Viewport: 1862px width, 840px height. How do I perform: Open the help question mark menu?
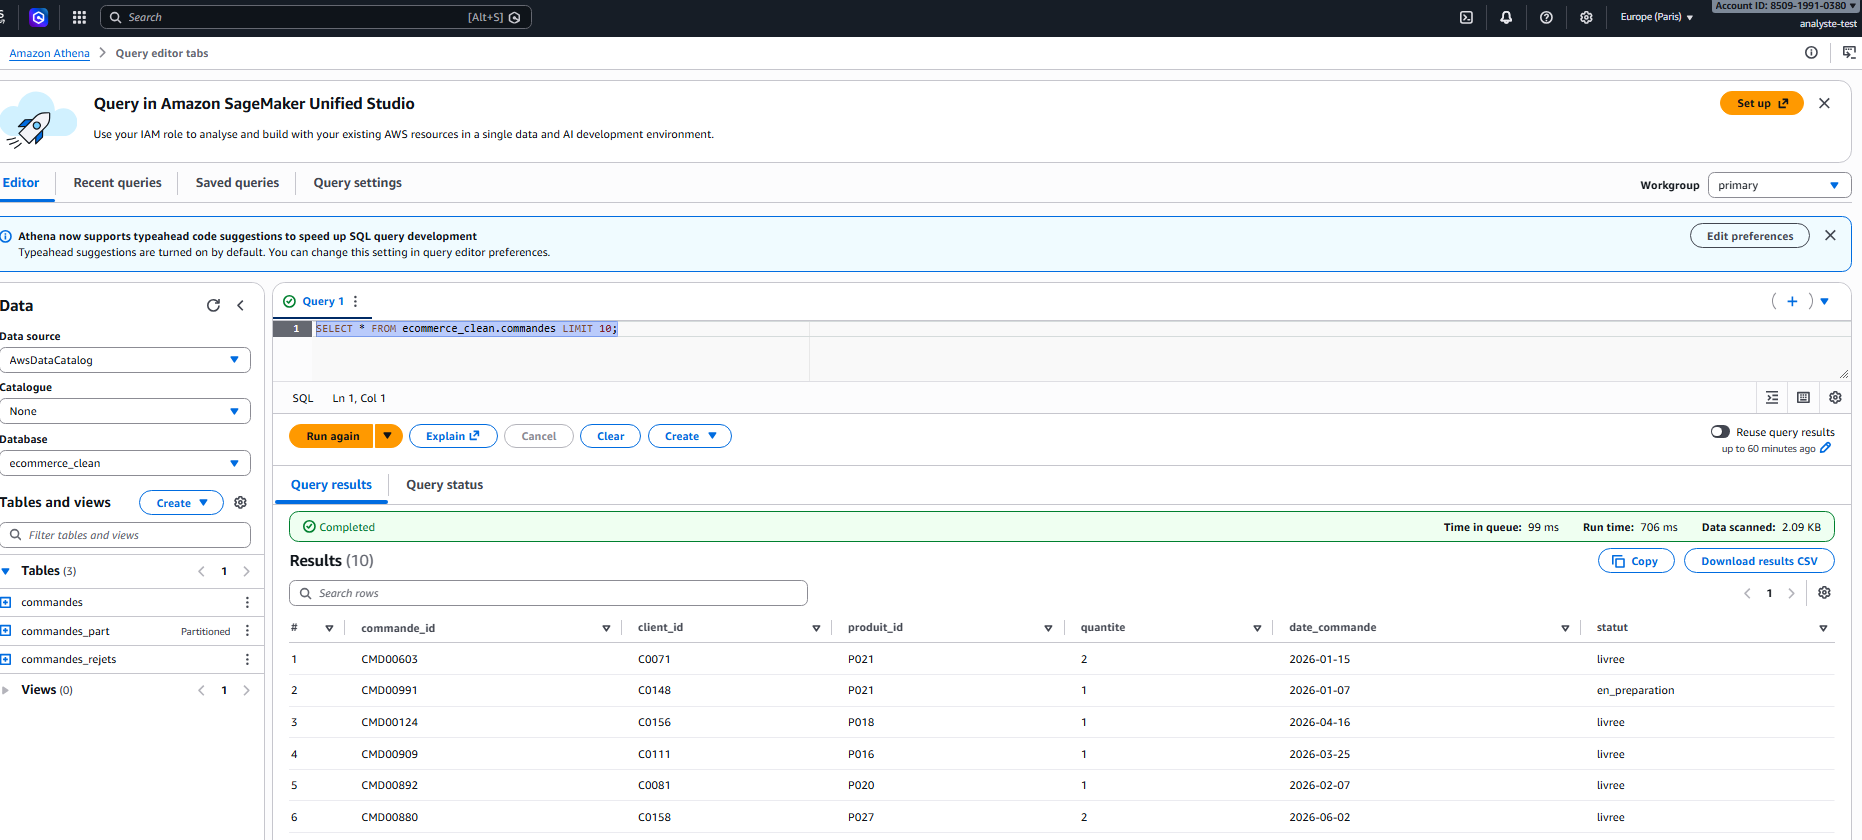(x=1546, y=17)
